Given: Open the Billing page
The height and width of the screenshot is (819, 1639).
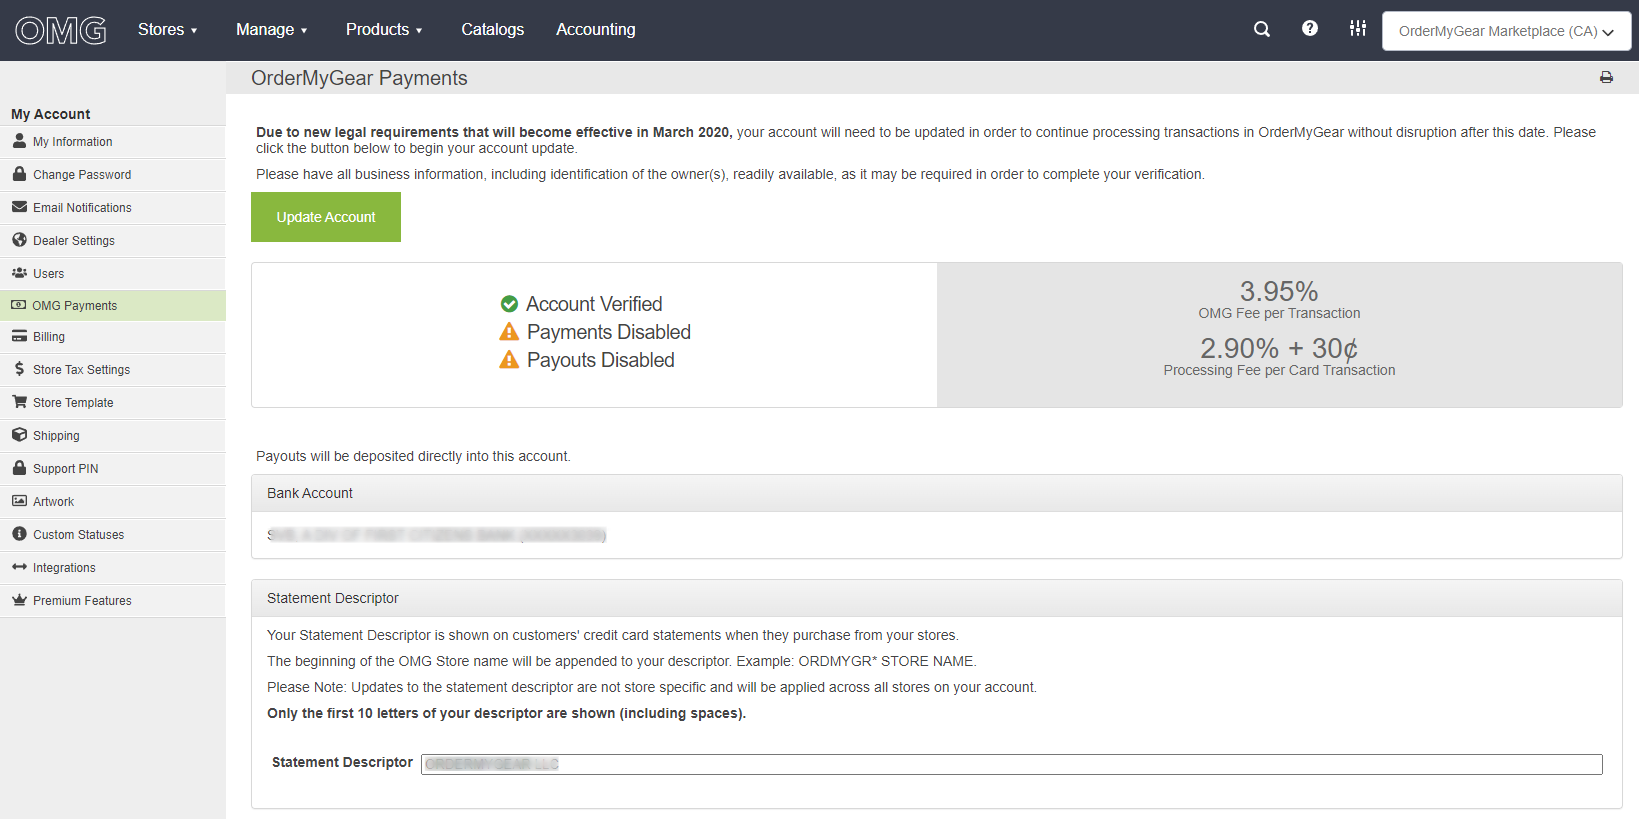Looking at the screenshot, I should click(113, 337).
